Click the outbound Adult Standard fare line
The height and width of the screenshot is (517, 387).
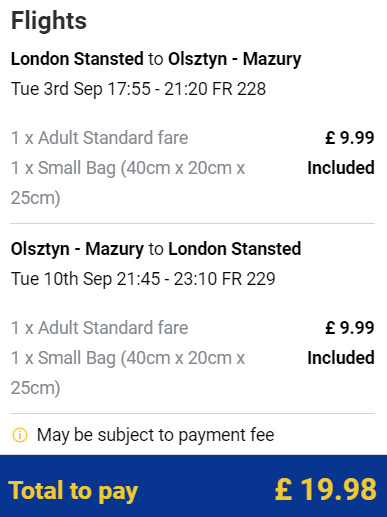coord(99,138)
